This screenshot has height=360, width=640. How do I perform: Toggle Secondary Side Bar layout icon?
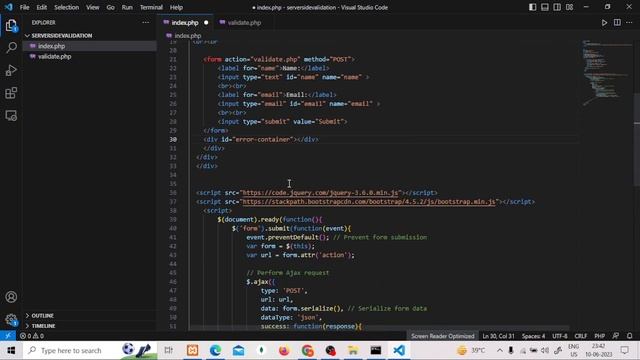557,7
